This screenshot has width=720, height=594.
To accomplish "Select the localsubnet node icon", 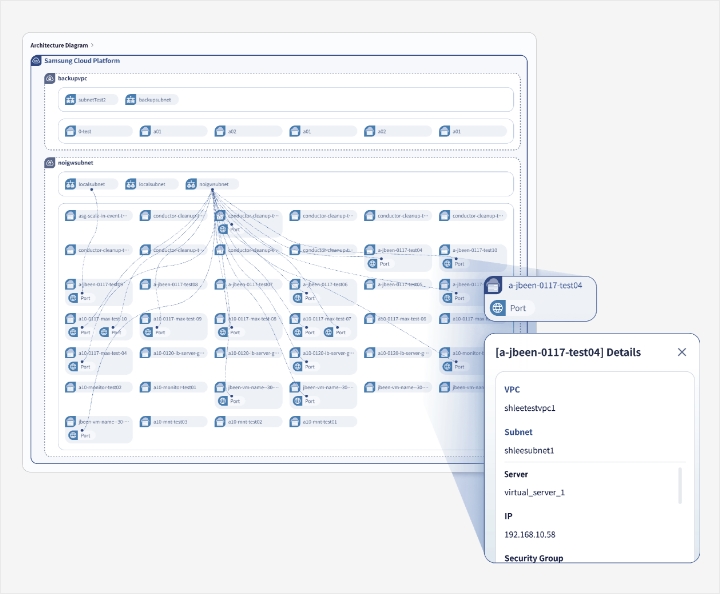I will (71, 184).
